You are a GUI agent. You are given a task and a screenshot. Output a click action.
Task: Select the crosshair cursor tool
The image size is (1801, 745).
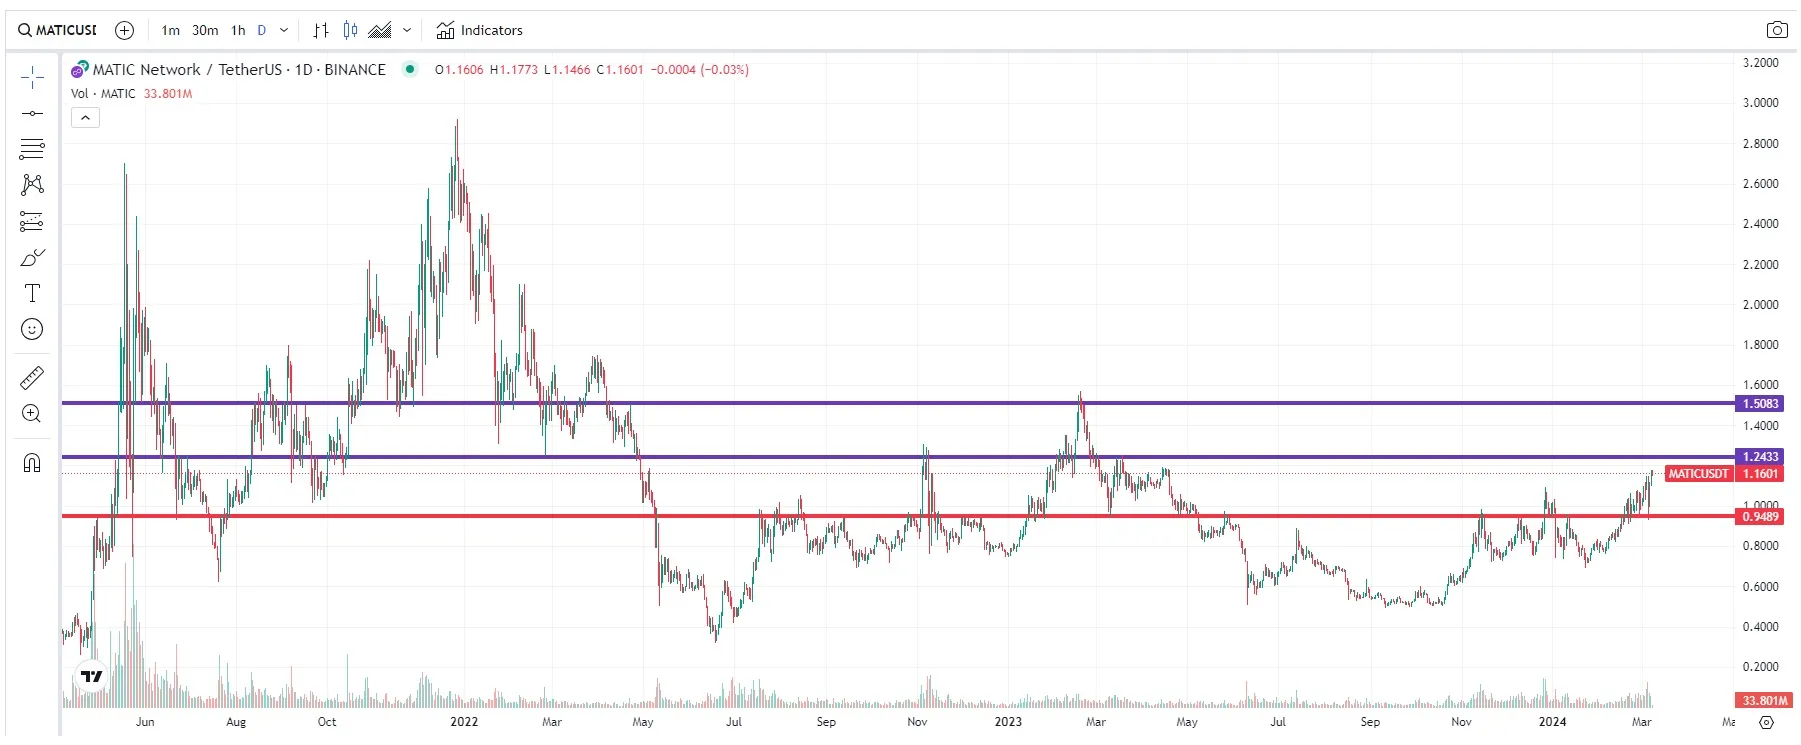[32, 77]
